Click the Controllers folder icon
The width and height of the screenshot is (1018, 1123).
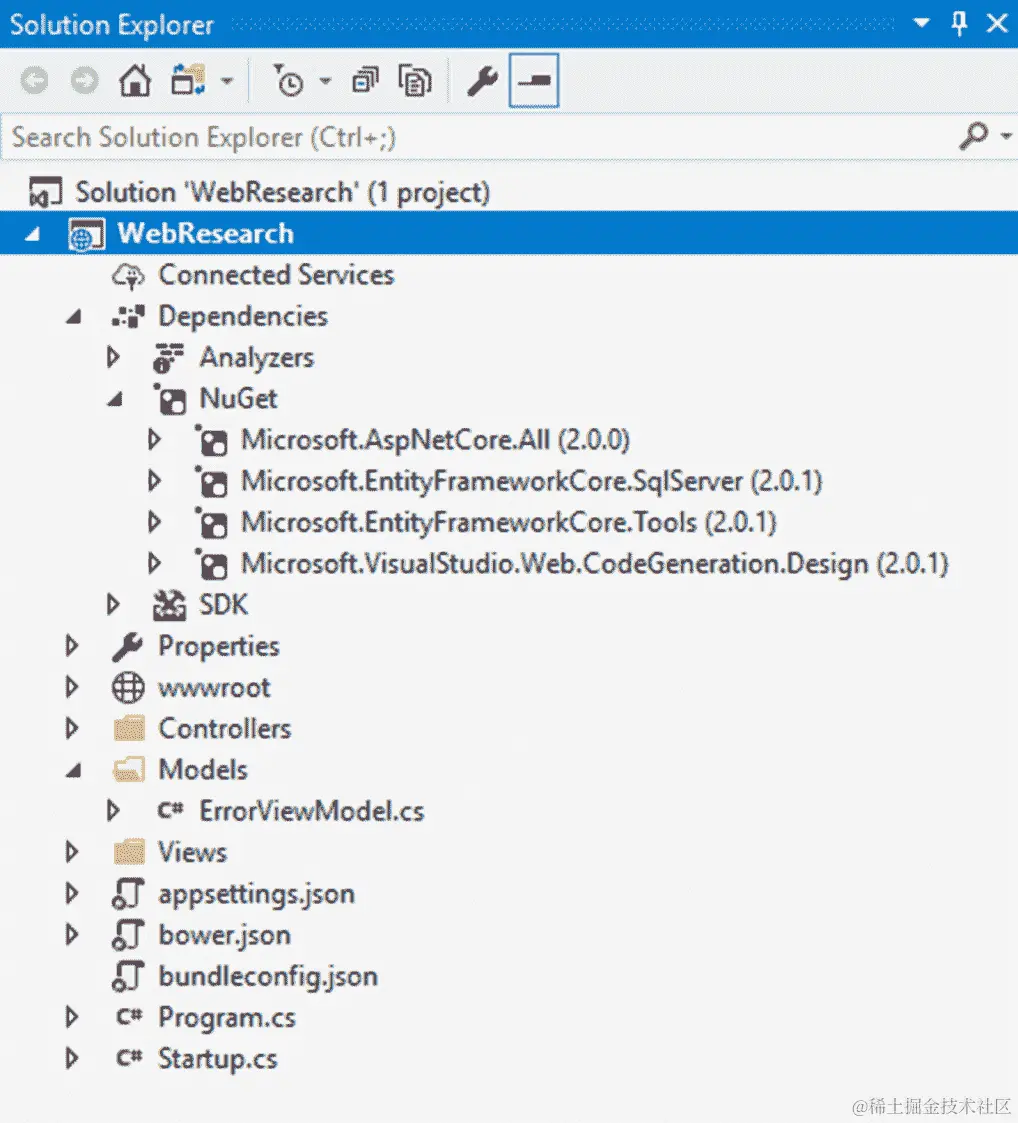129,728
